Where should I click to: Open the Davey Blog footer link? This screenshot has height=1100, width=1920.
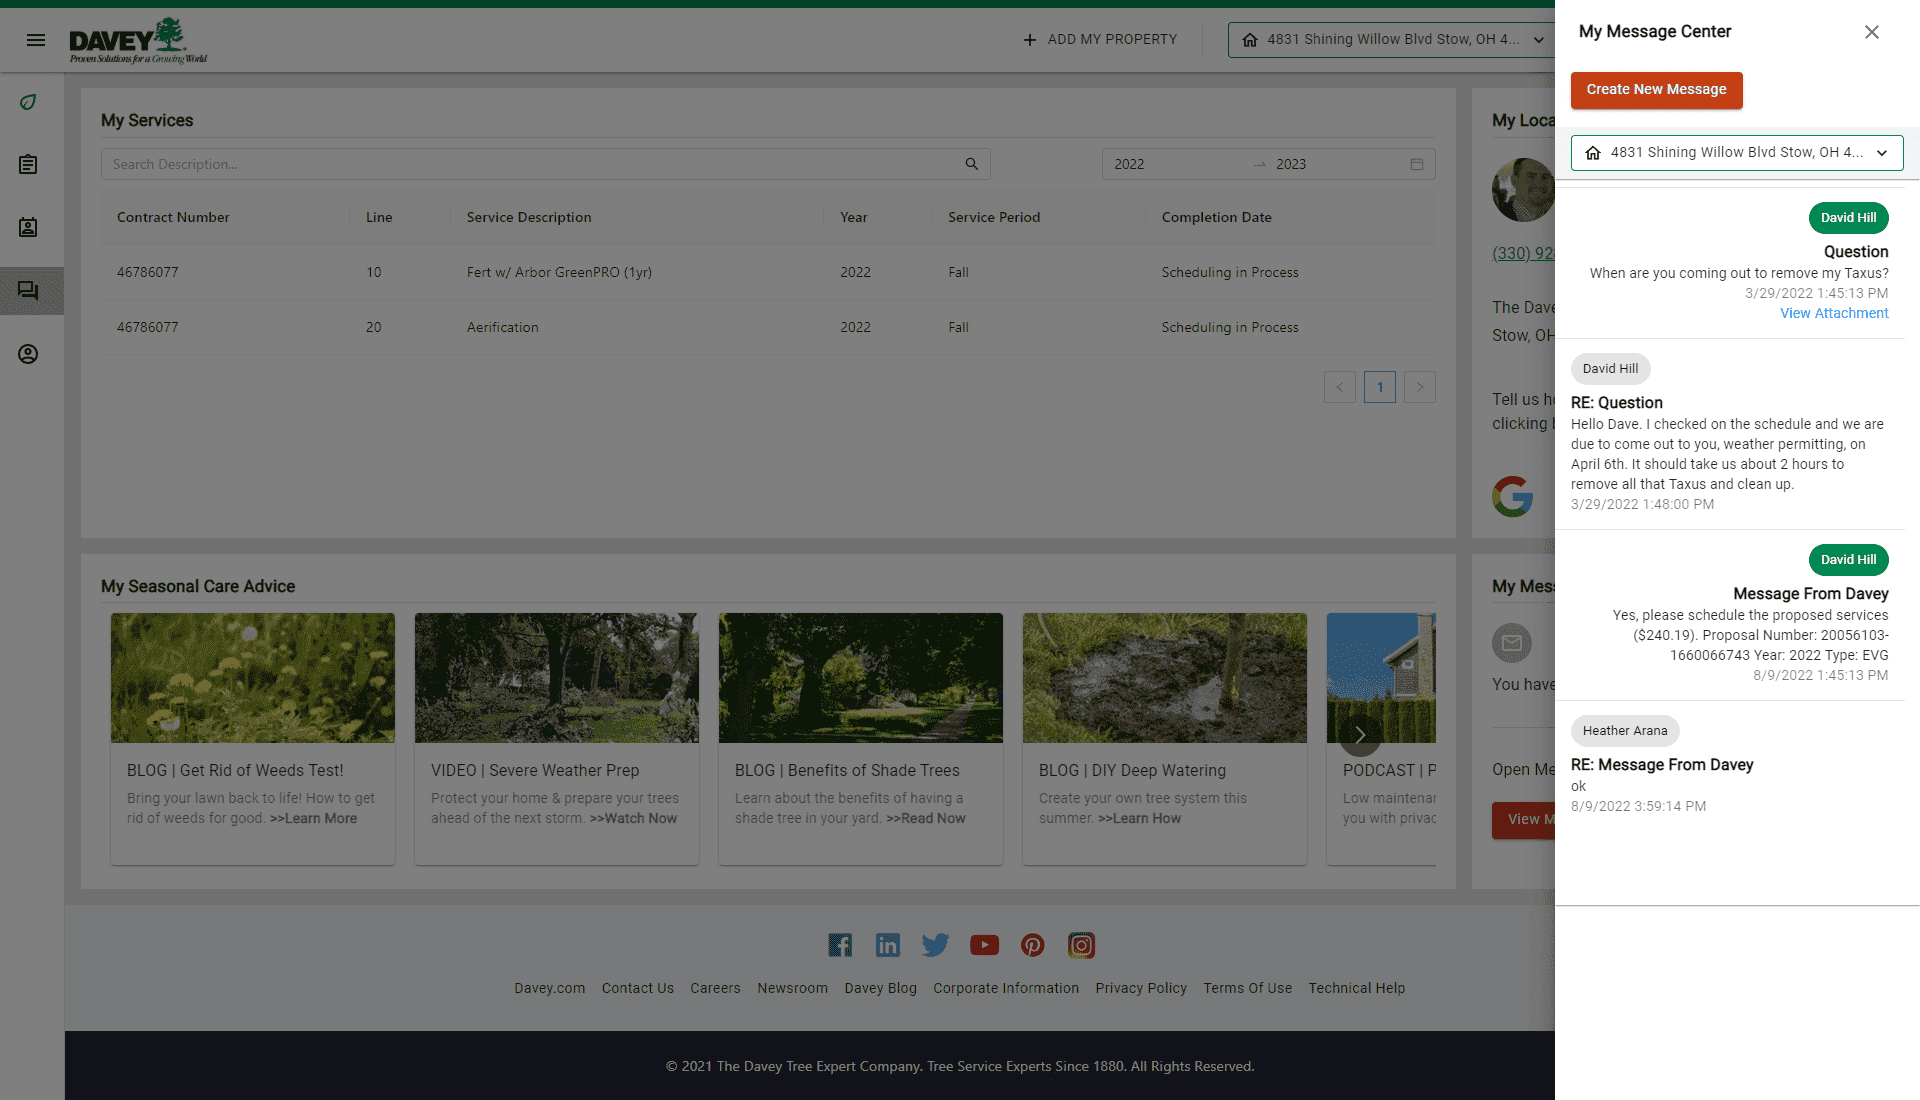tap(880, 988)
